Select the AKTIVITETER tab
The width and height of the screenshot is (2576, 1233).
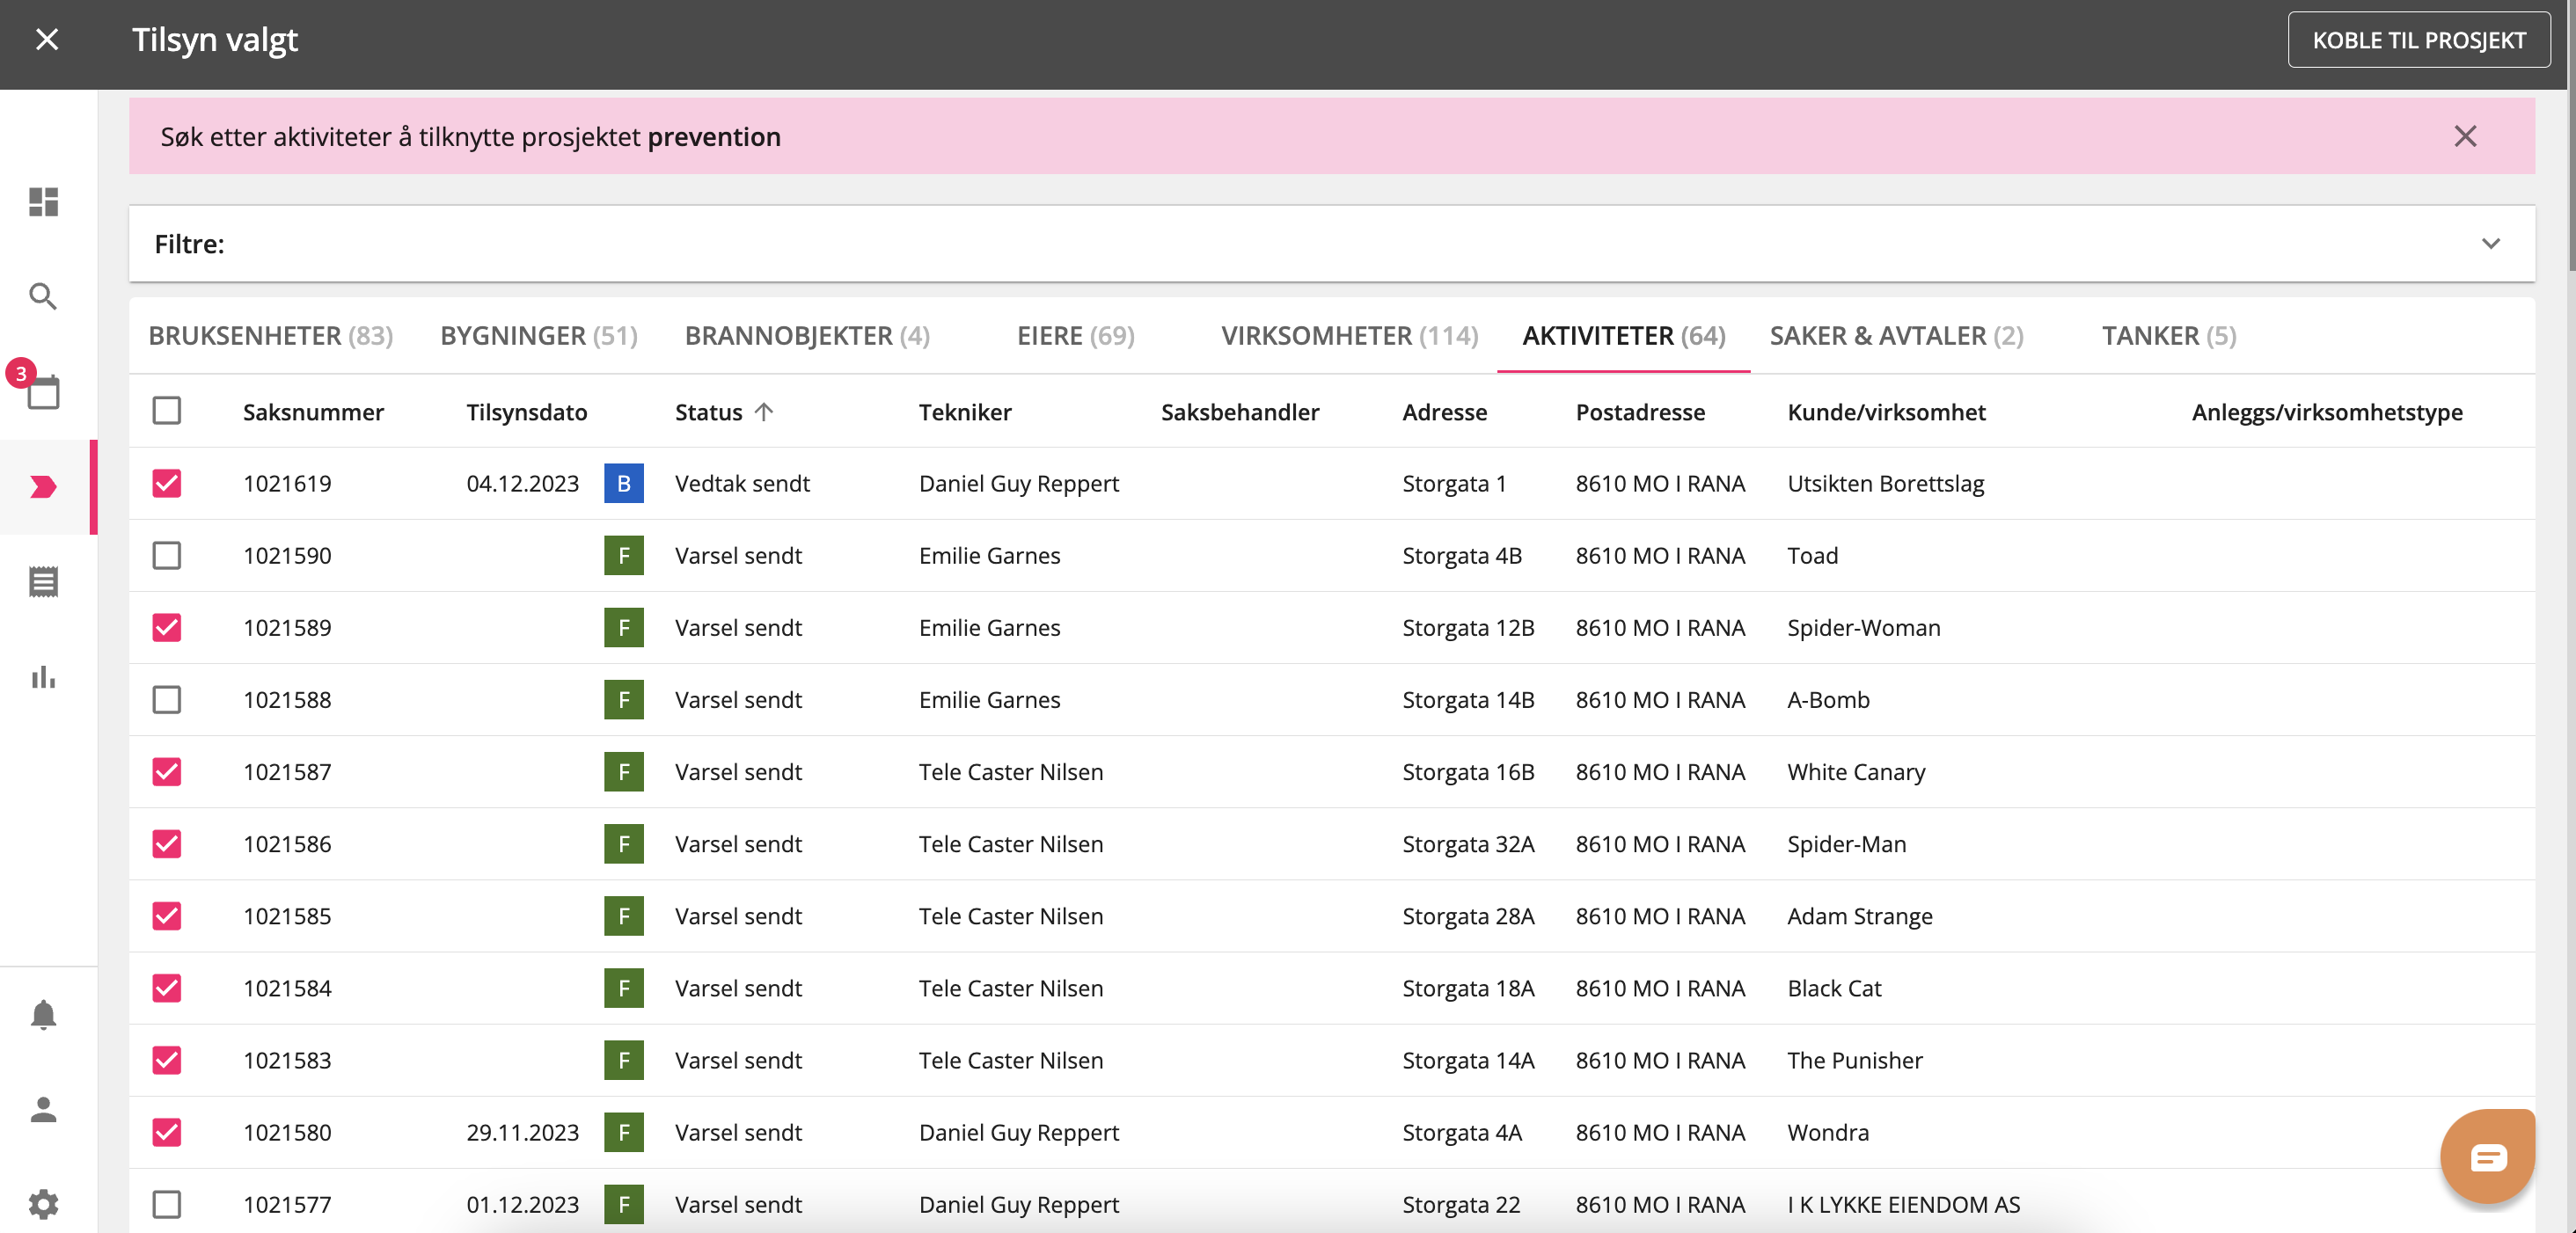pyautogui.click(x=1623, y=336)
